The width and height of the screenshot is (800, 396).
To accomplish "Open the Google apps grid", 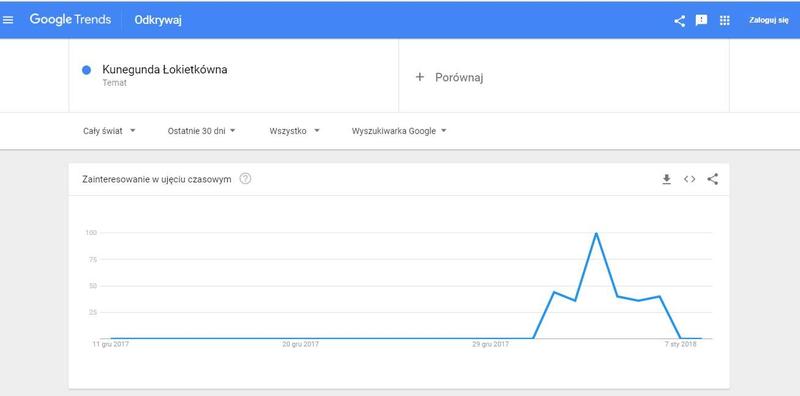I will [724, 20].
